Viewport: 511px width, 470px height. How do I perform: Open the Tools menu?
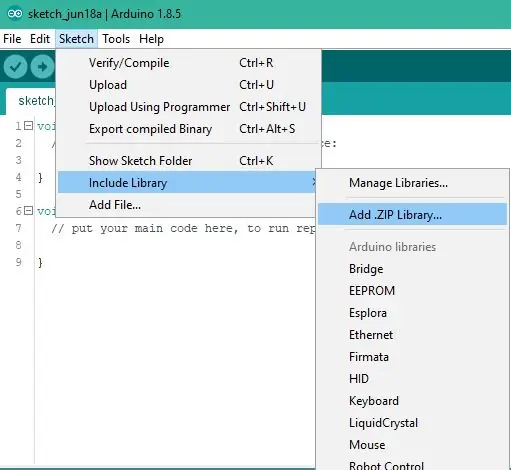tap(116, 39)
